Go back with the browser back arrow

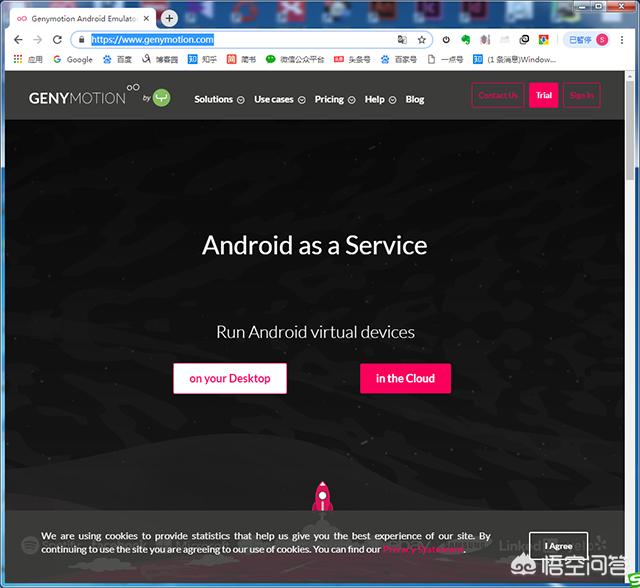[x=18, y=40]
